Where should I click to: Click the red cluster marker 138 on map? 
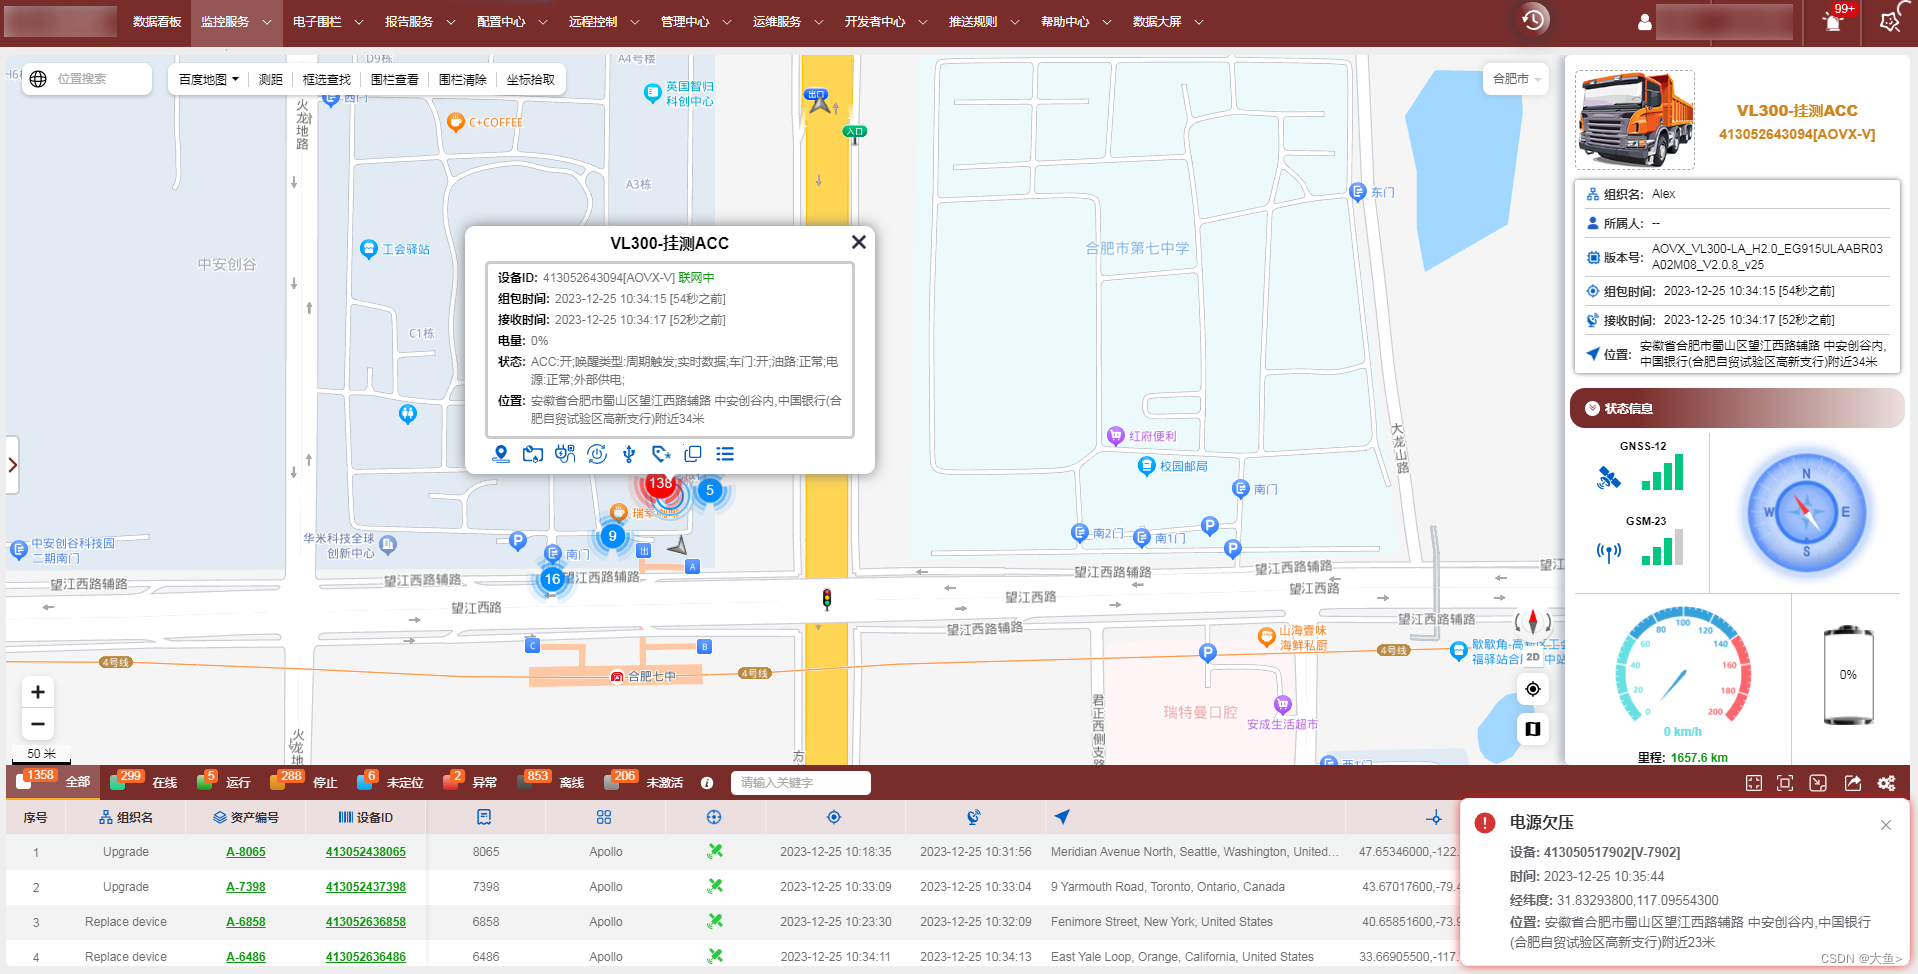660,484
